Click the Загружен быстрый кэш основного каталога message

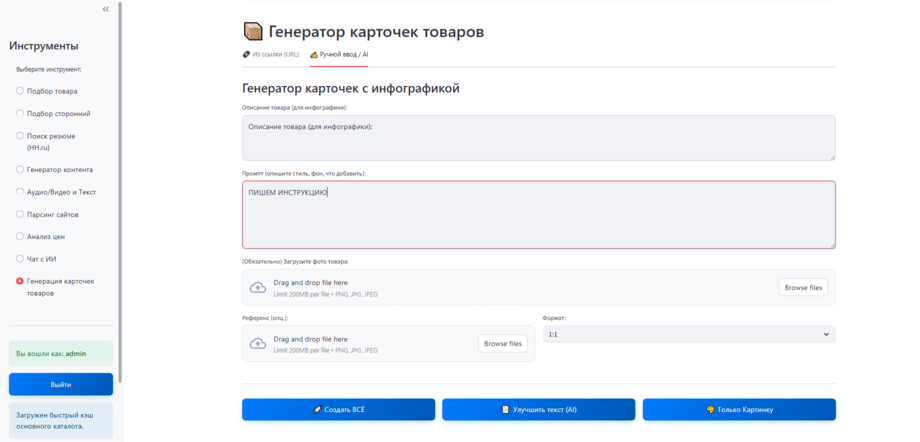click(61, 420)
